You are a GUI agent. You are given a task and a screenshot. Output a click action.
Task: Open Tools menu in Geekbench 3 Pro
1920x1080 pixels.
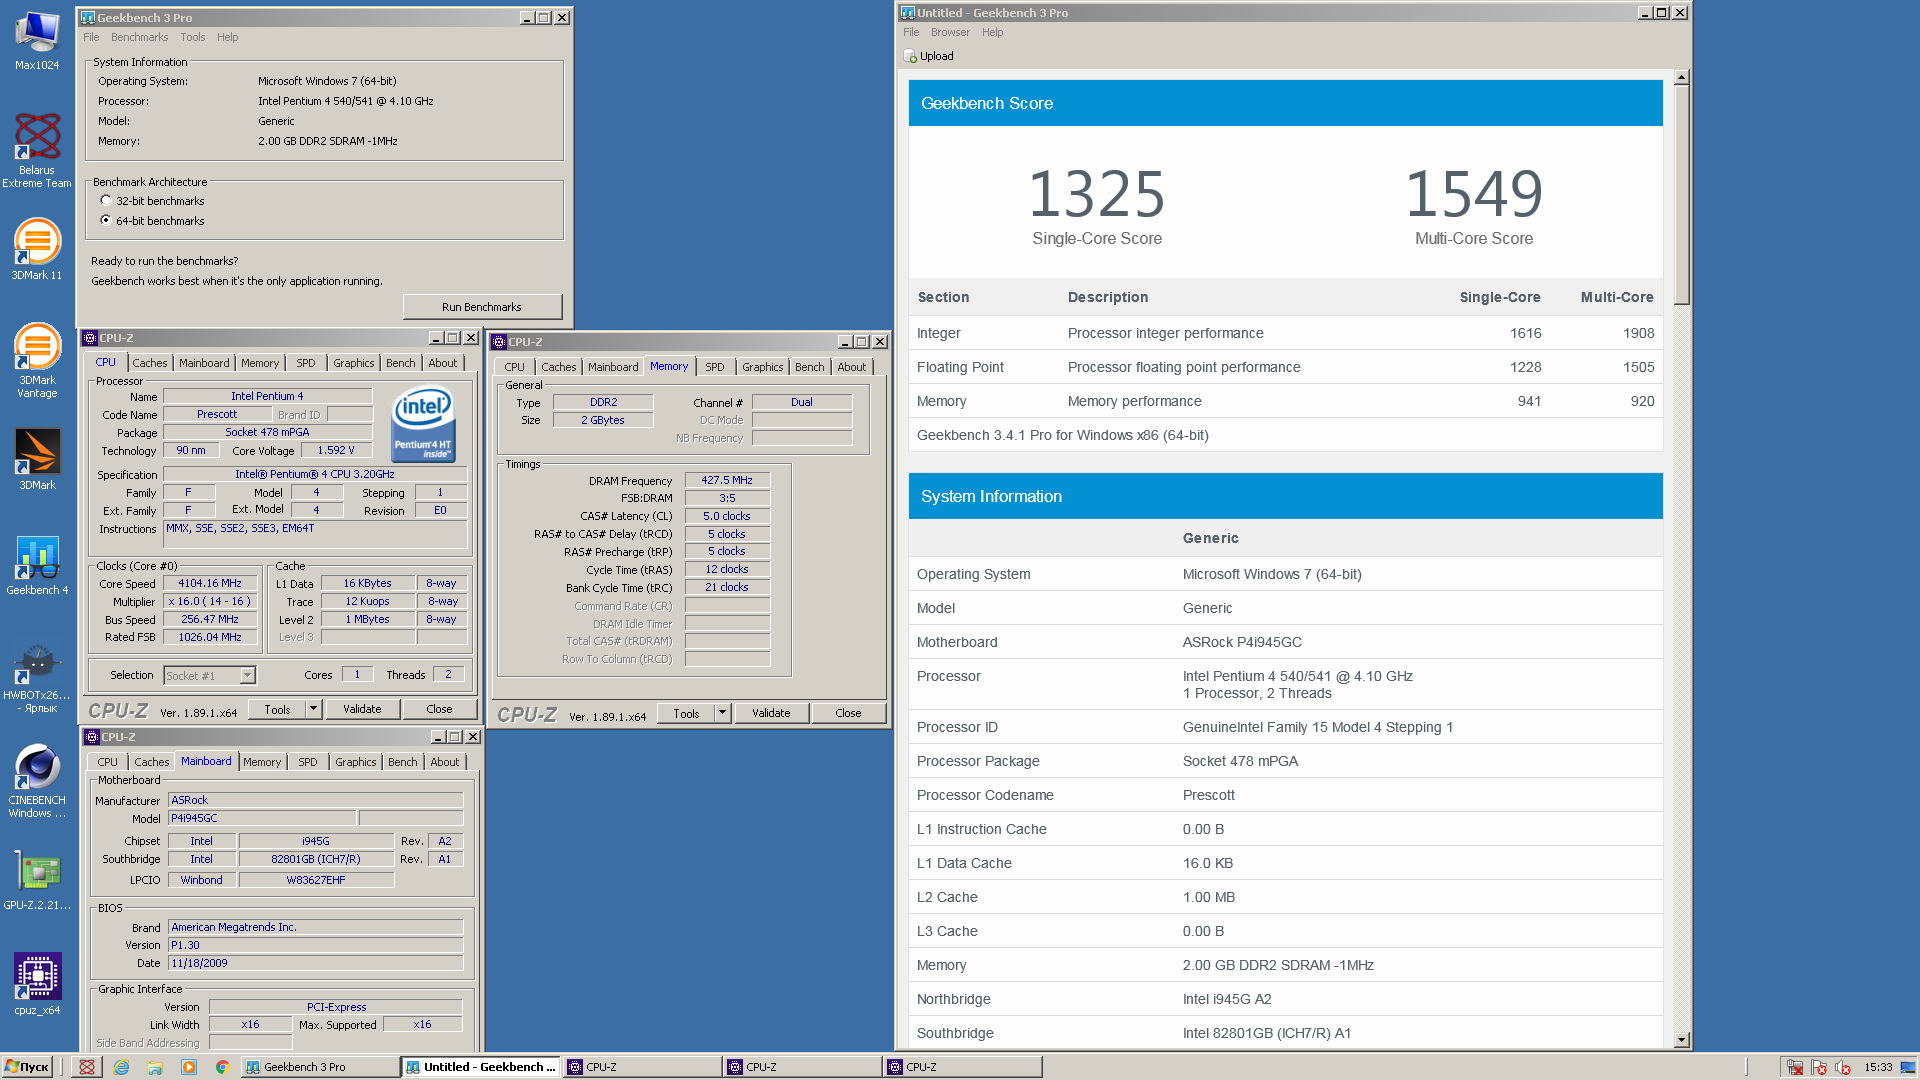tap(193, 37)
